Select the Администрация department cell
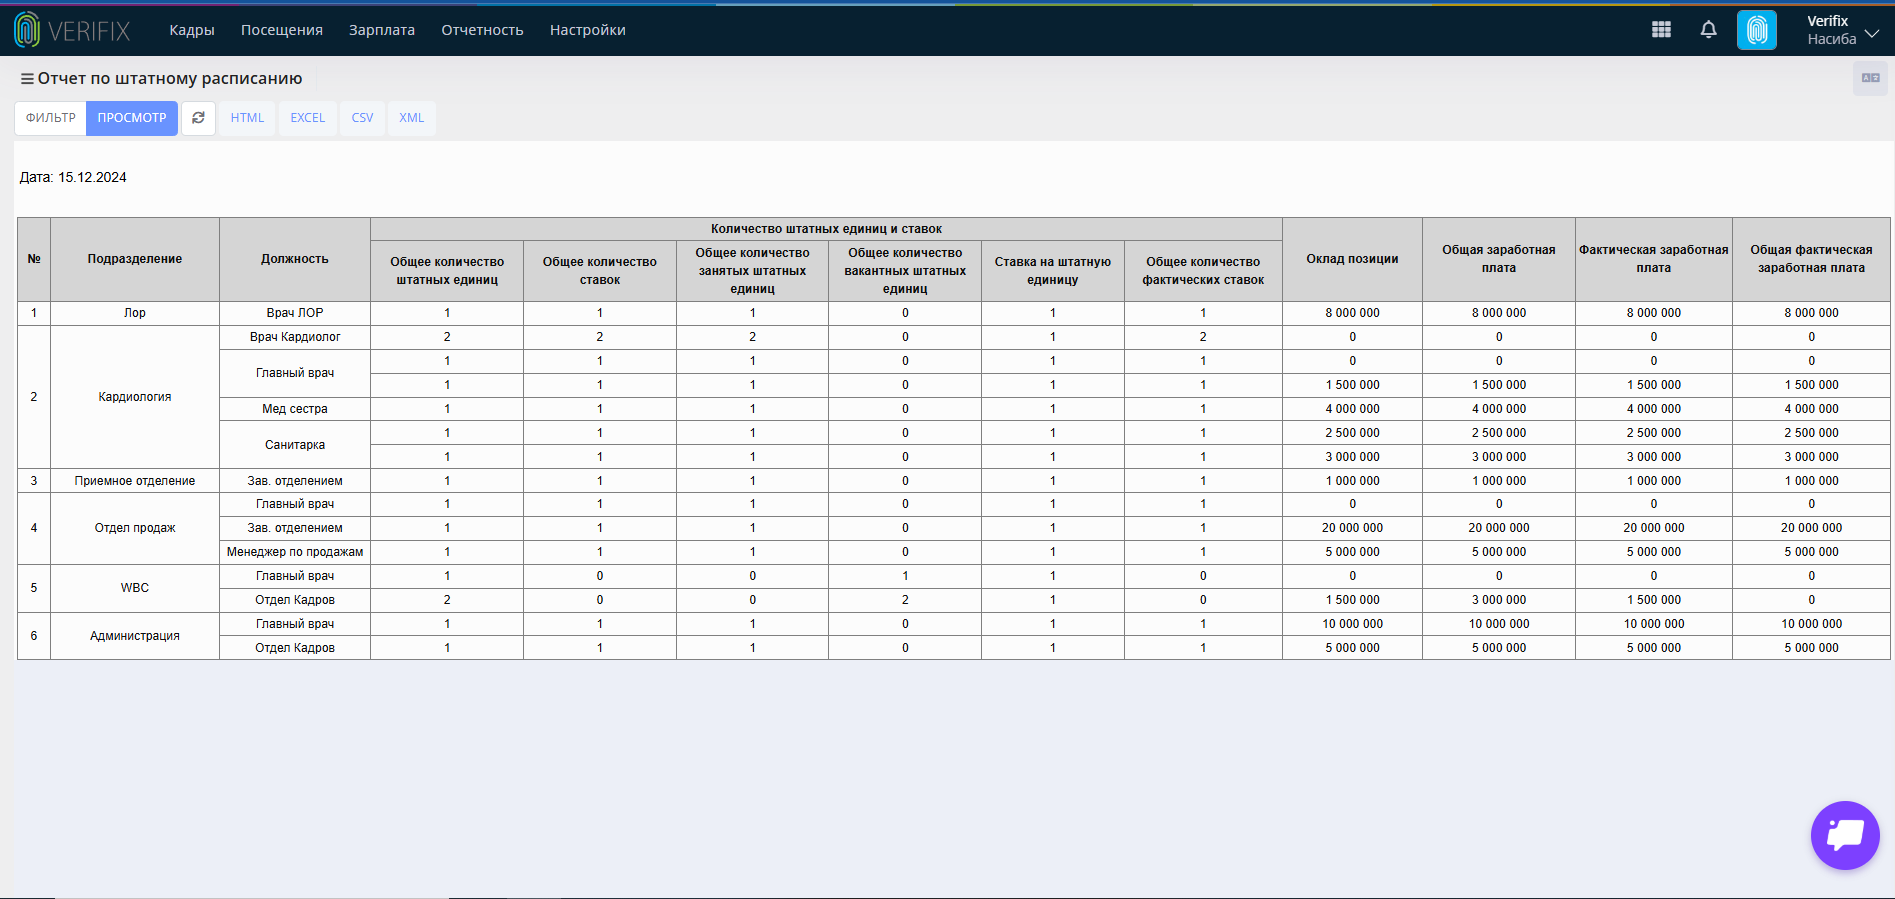The width and height of the screenshot is (1895, 899). pos(135,636)
